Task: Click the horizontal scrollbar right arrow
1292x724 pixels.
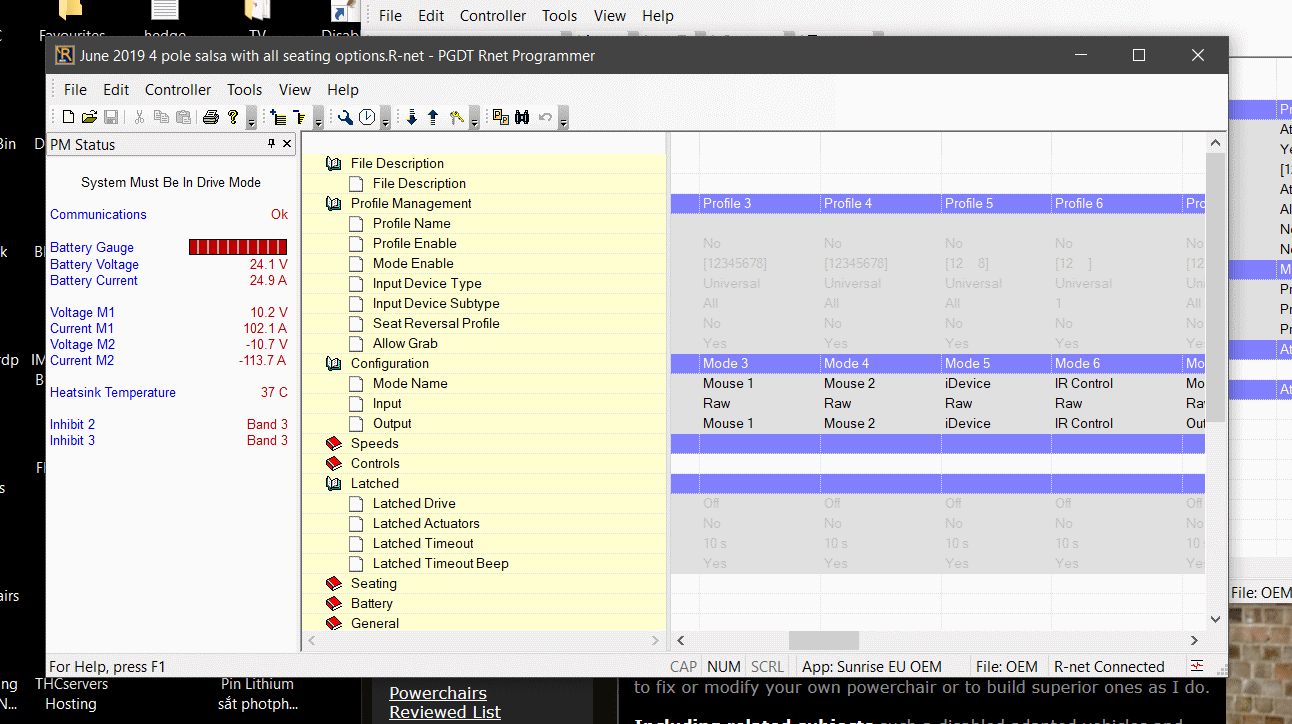Action: tap(1194, 640)
